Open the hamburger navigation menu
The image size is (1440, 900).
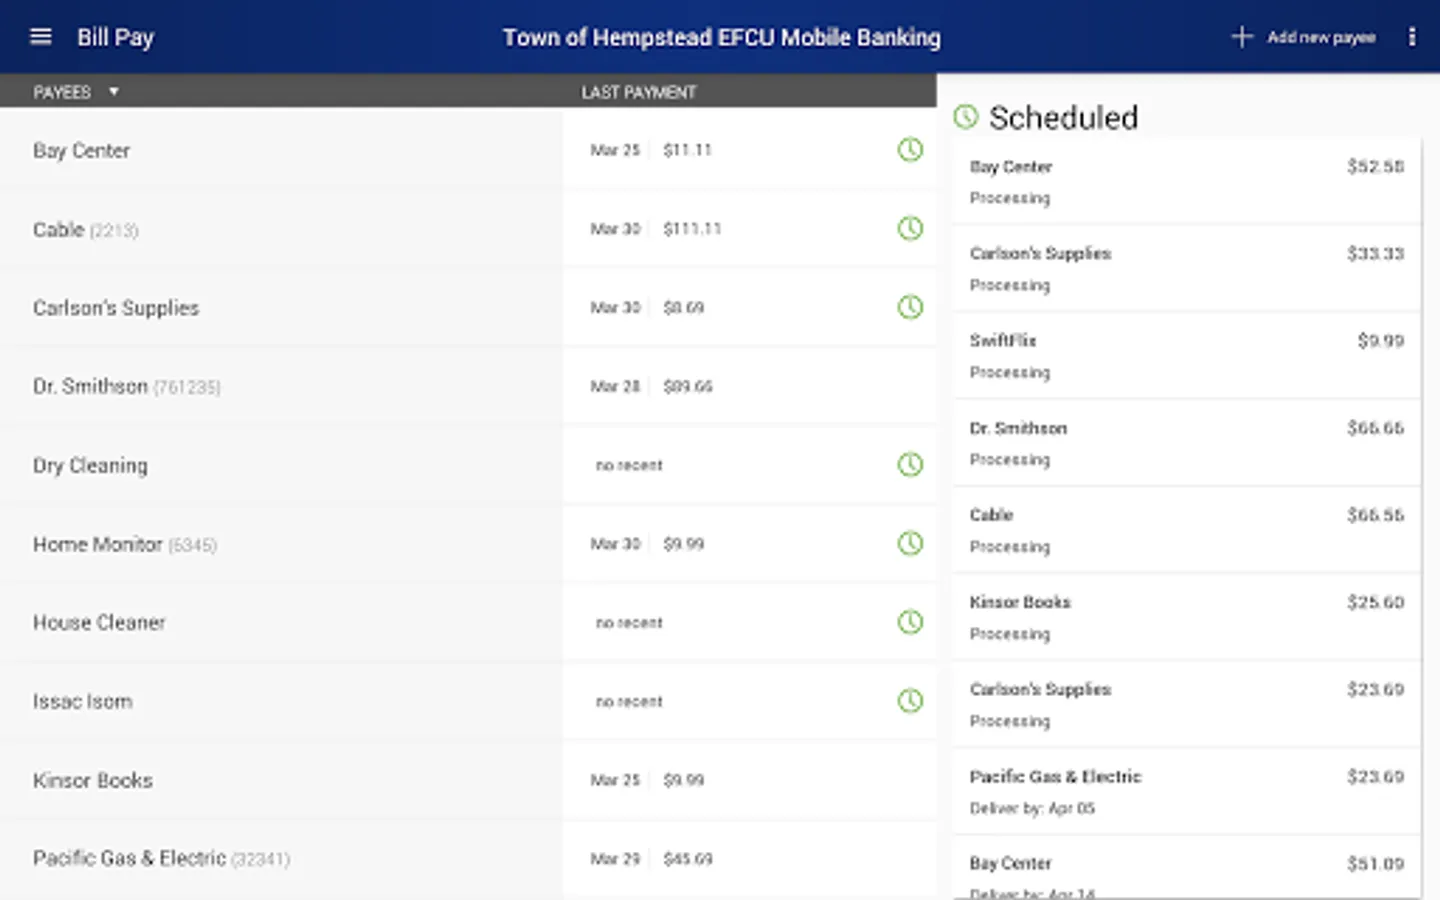point(41,37)
